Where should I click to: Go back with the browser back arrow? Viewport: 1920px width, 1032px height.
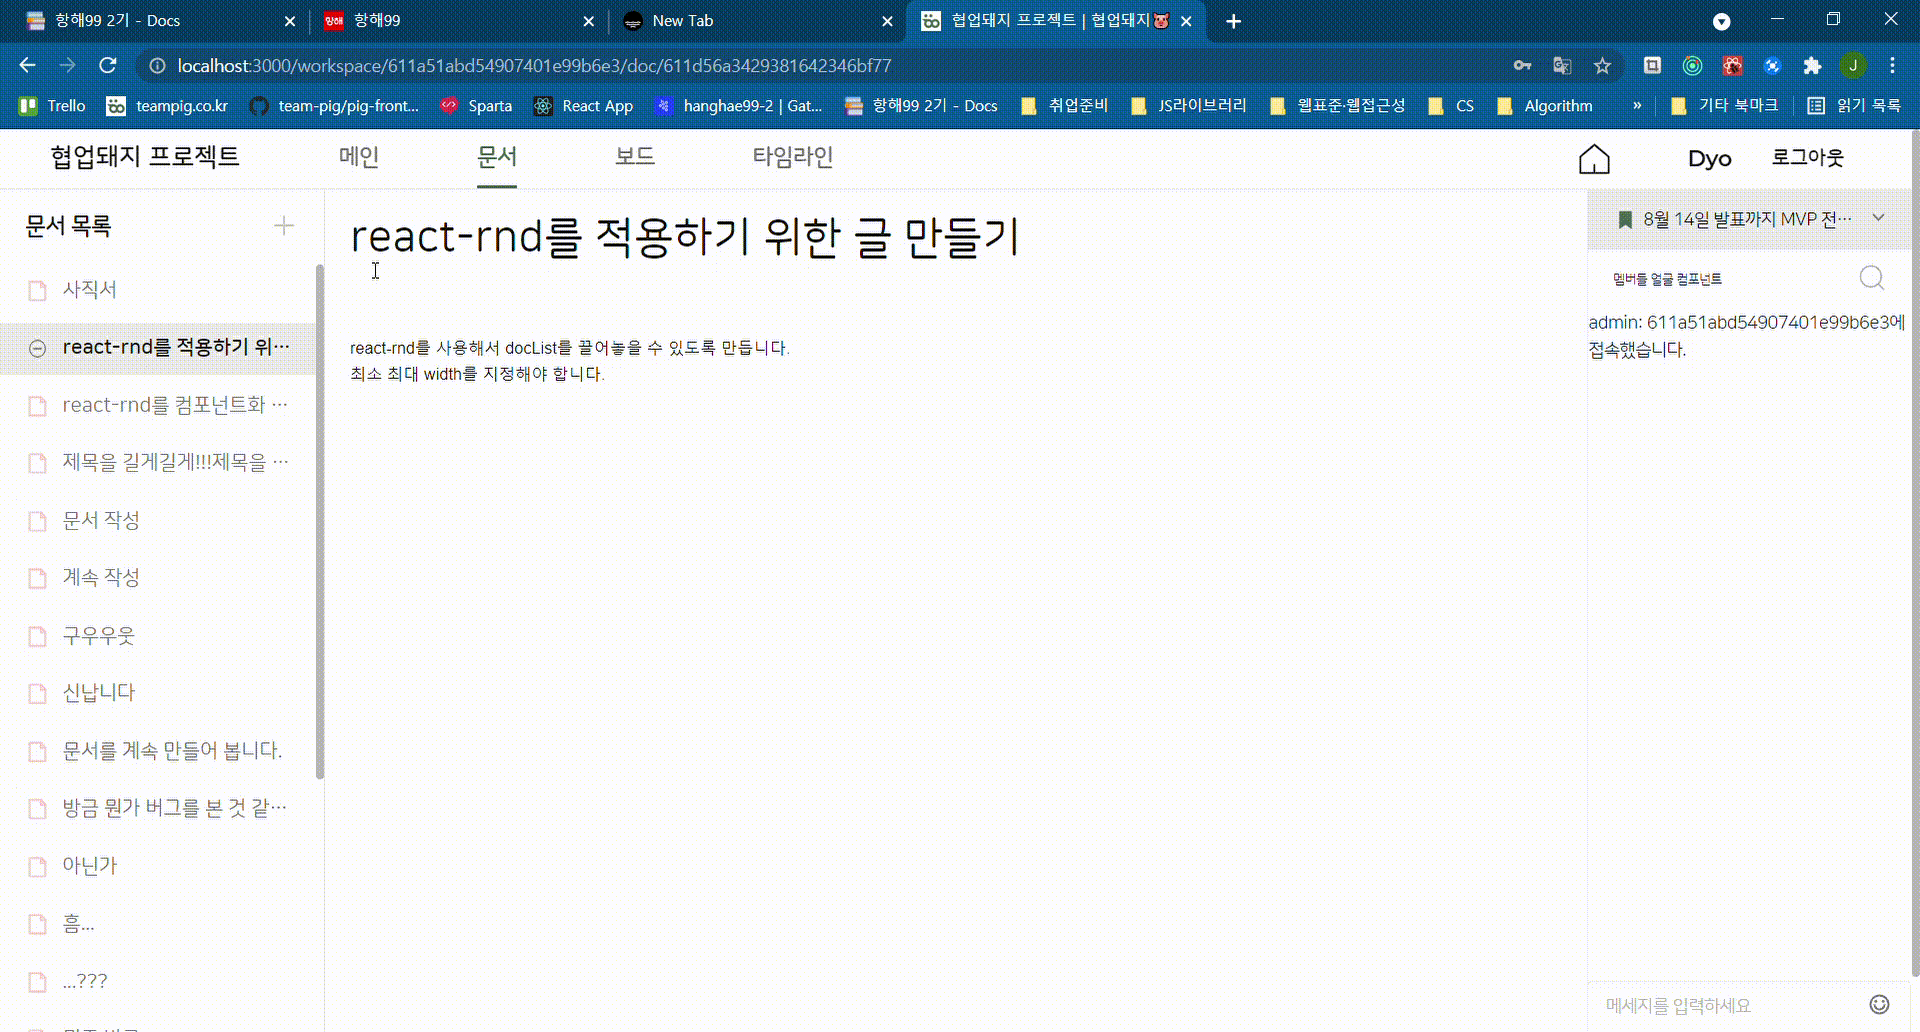tap(27, 66)
